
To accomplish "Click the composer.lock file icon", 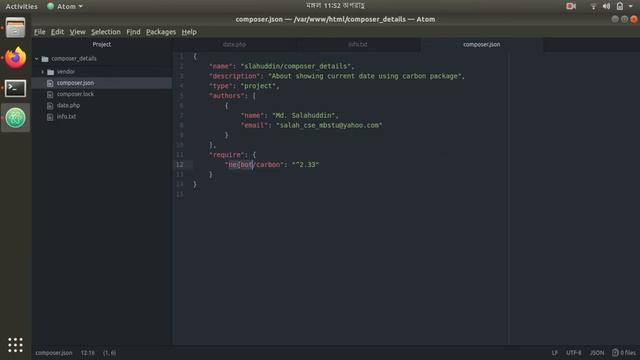I will click(x=50, y=94).
